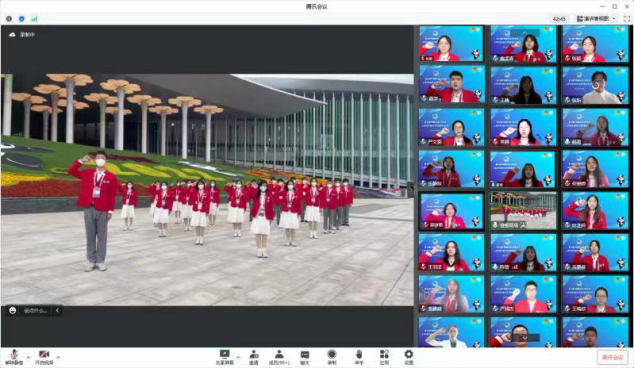Select the live venue feed thumbnail in gallery
This screenshot has width=634, height=368.
coord(523,210)
